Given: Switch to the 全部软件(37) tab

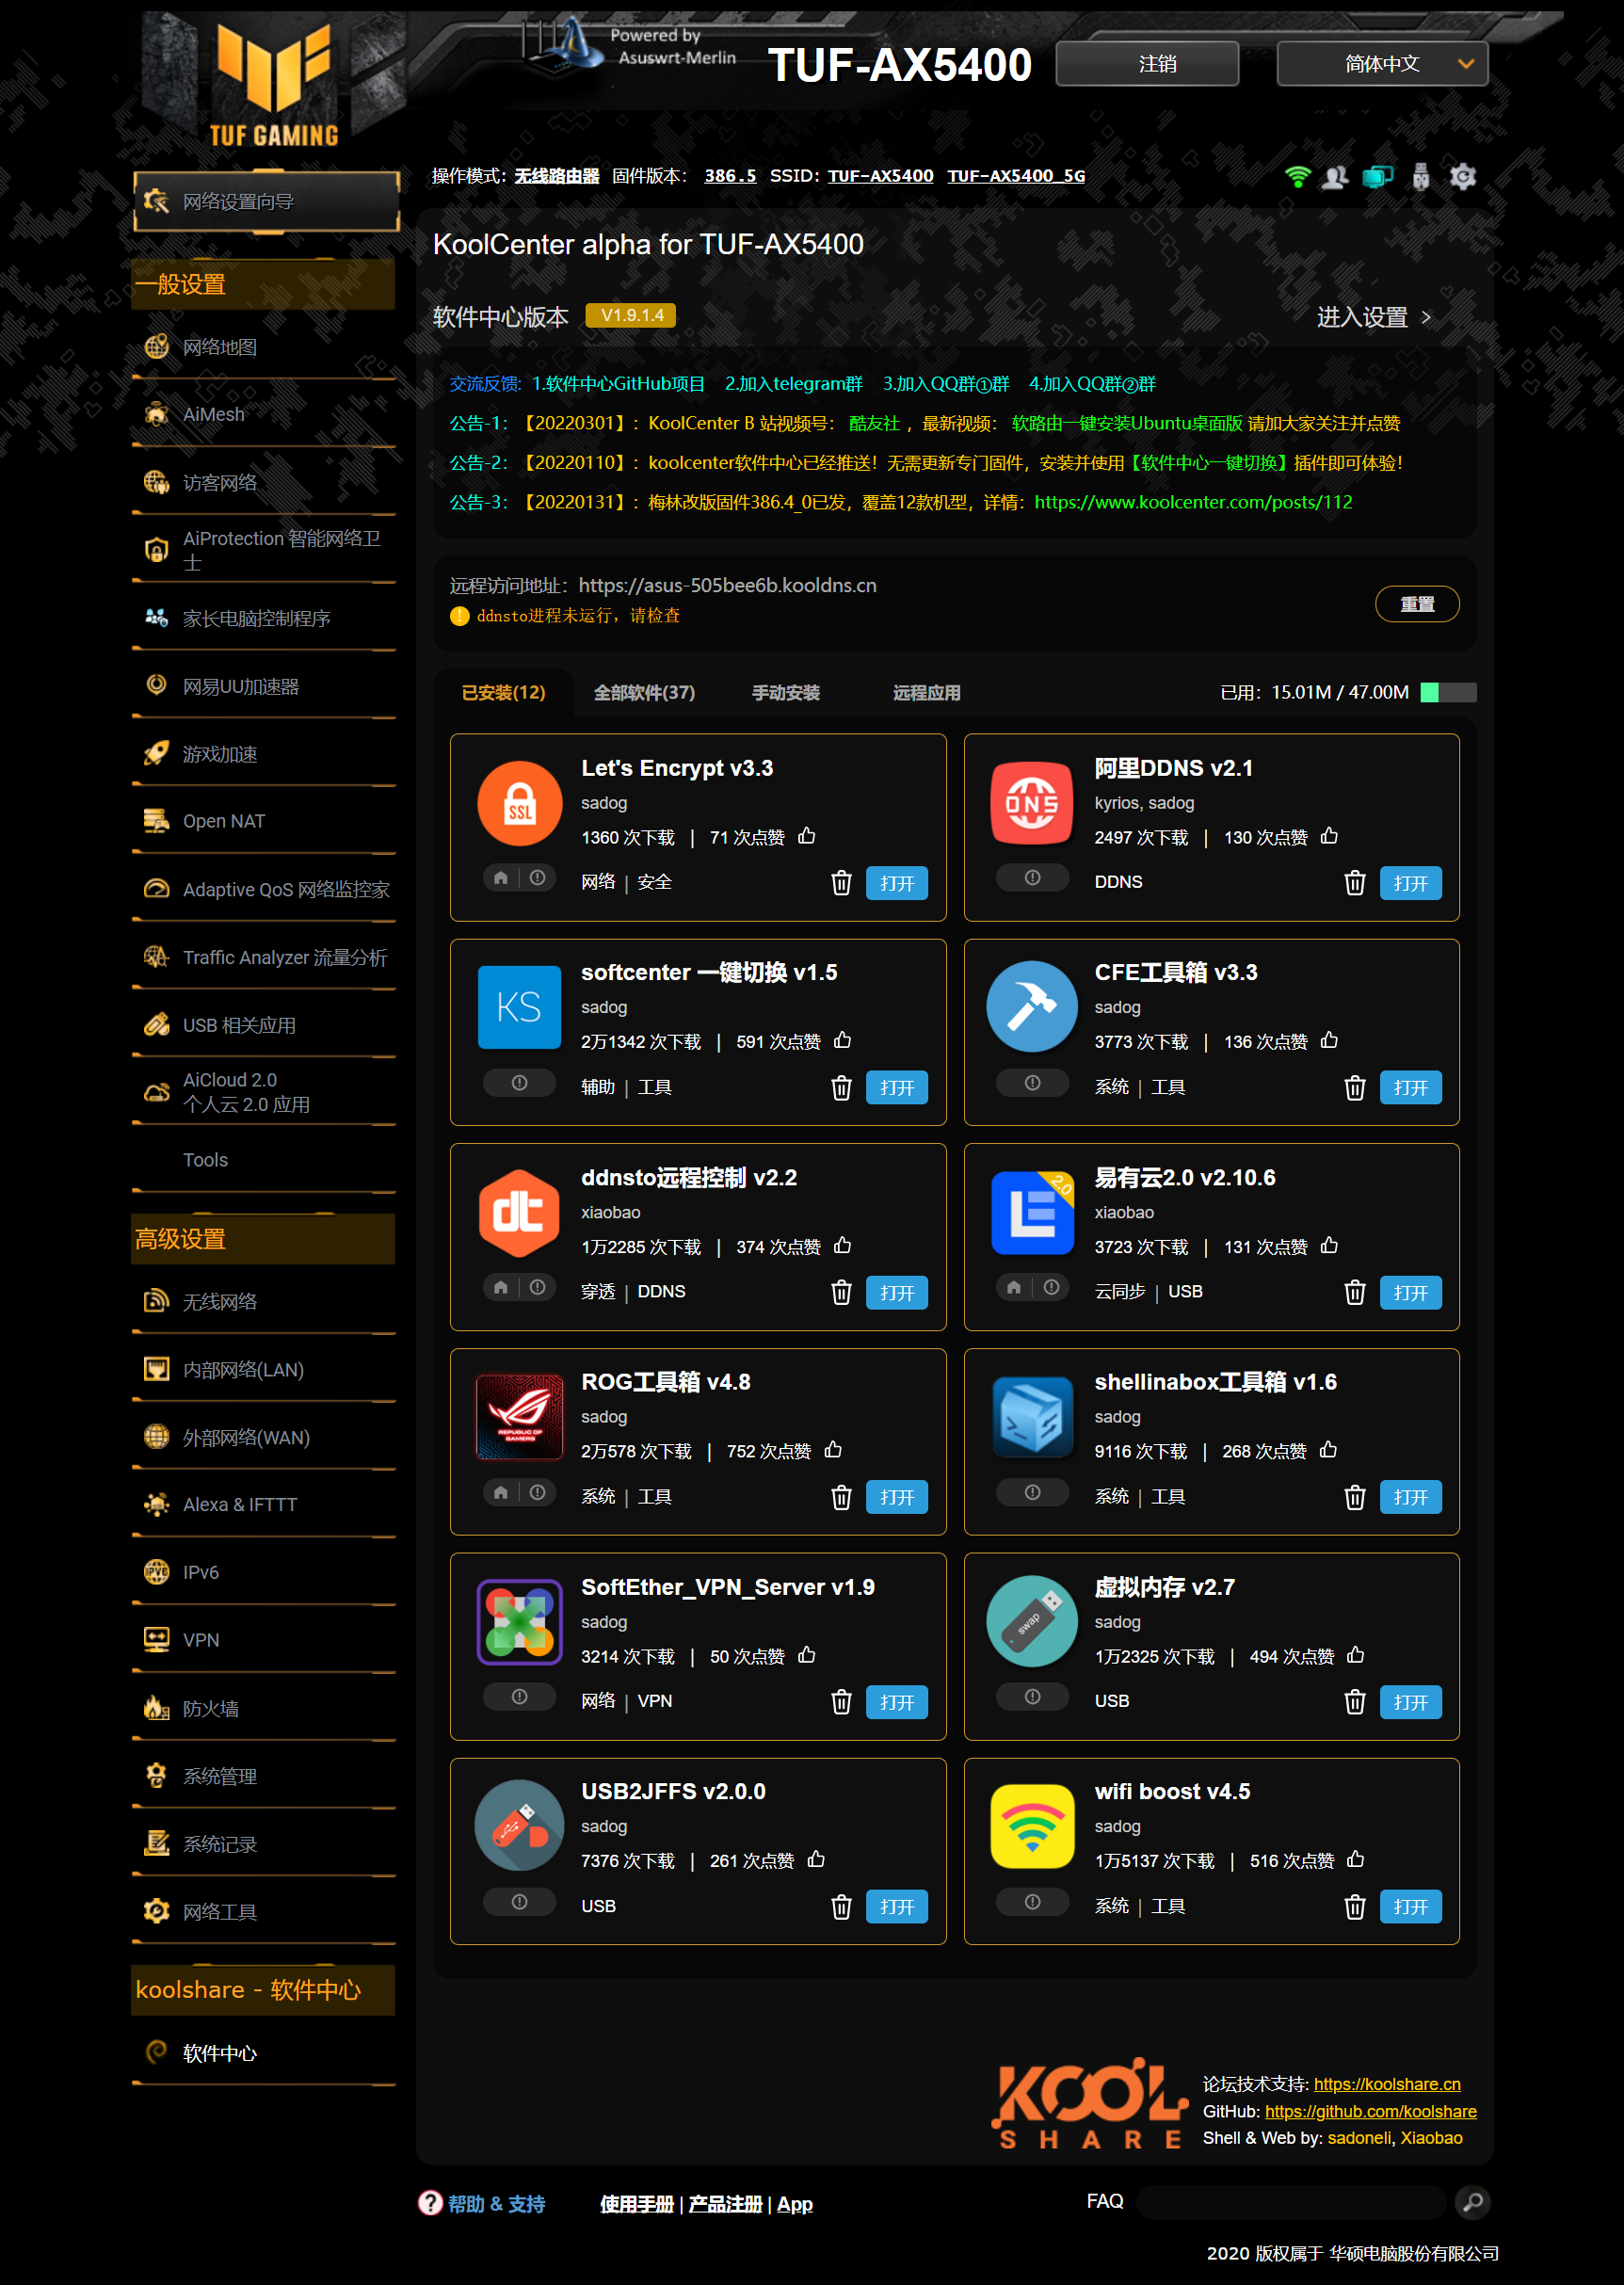Looking at the screenshot, I should pos(644,693).
